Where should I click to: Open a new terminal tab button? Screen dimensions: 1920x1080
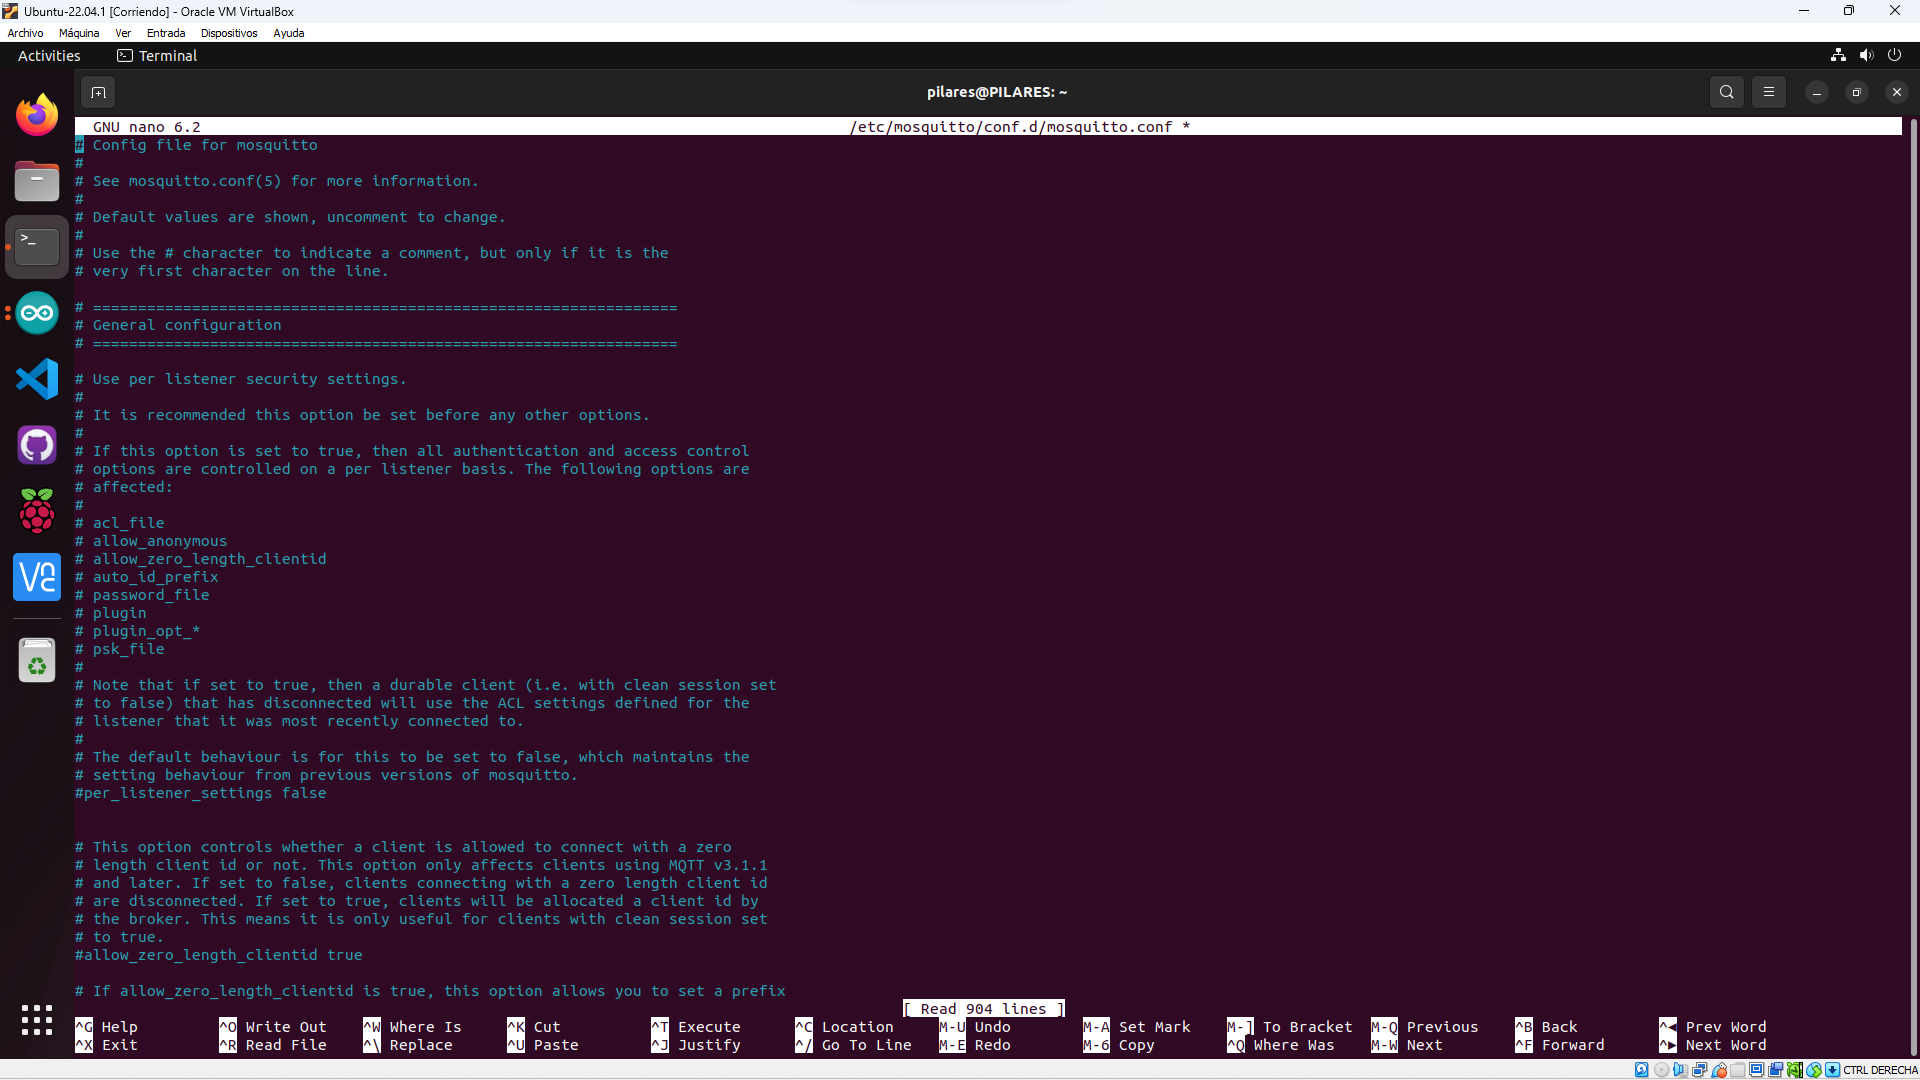(98, 92)
